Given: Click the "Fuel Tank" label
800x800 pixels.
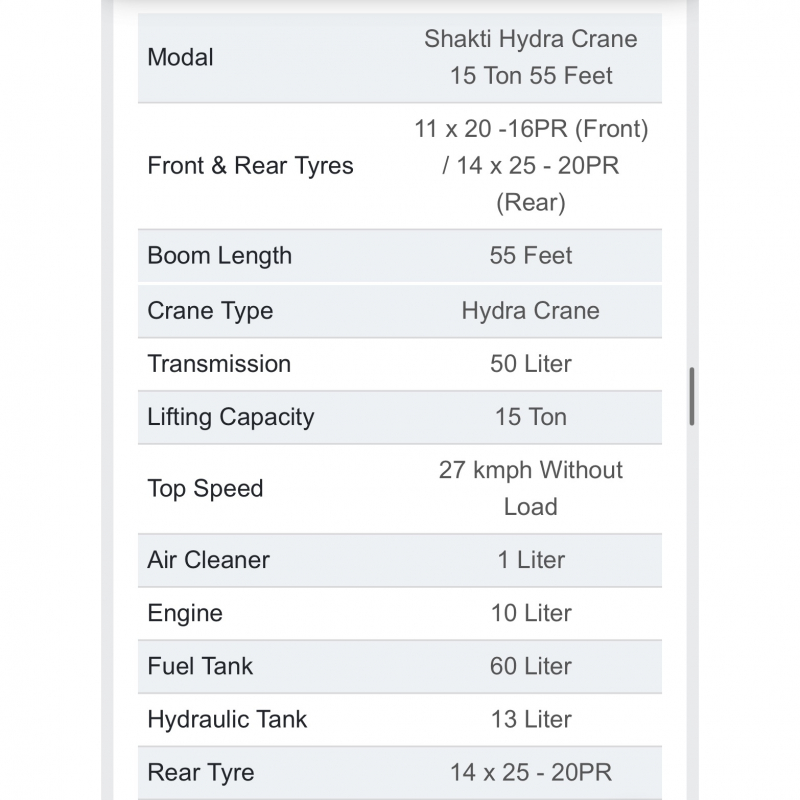Looking at the screenshot, I should (x=200, y=666).
